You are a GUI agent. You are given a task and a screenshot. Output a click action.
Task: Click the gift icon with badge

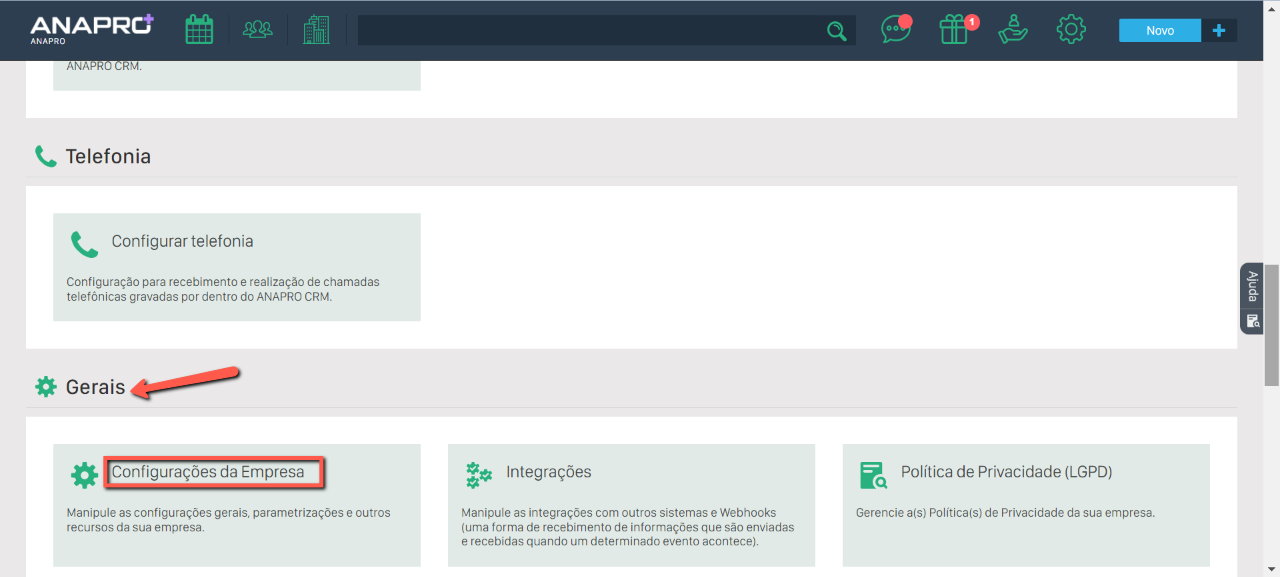(955, 30)
